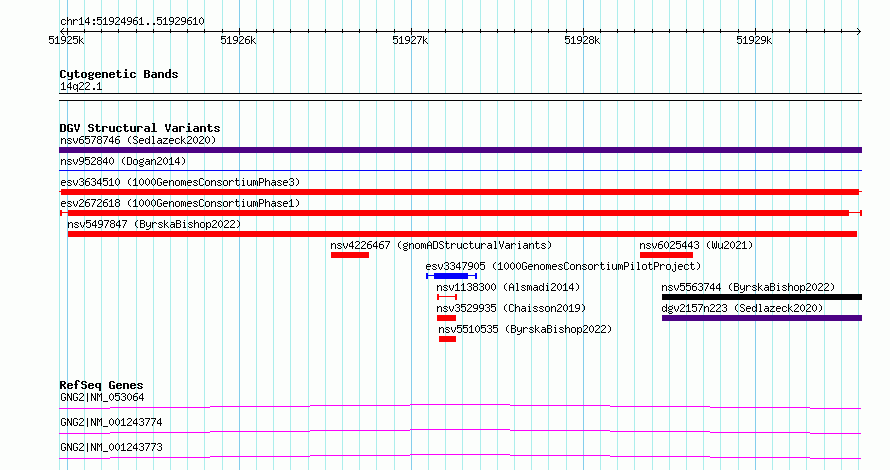Open esv2672618 (1000GenomesConsortiumPhase1) label

(180, 203)
